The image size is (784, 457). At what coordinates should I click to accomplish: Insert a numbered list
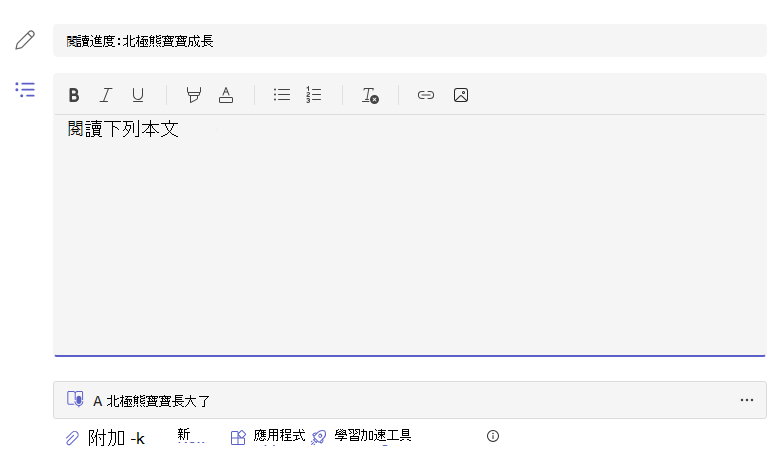pos(314,94)
